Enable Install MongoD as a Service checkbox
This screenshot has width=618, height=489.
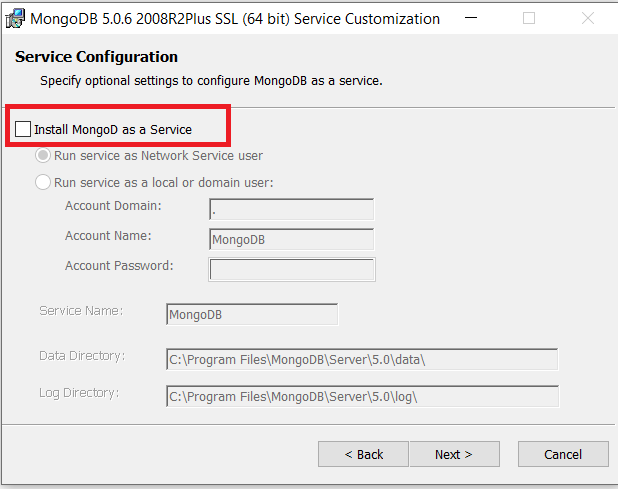pyautogui.click(x=23, y=129)
